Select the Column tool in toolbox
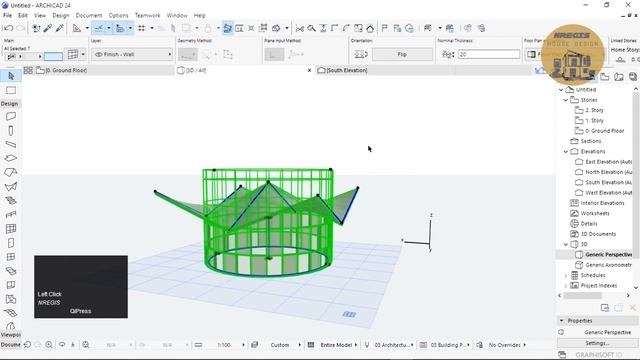640x360 pixels. (x=11, y=131)
